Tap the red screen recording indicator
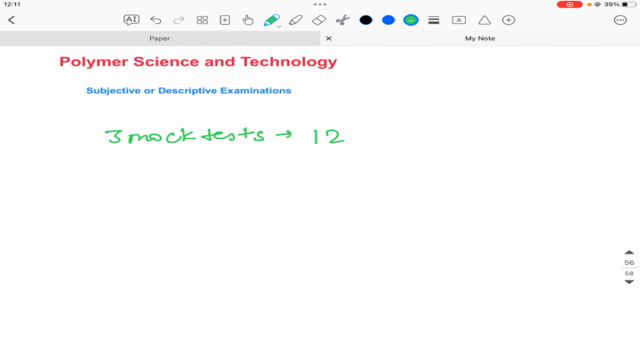The image size is (640, 360). [x=569, y=4]
